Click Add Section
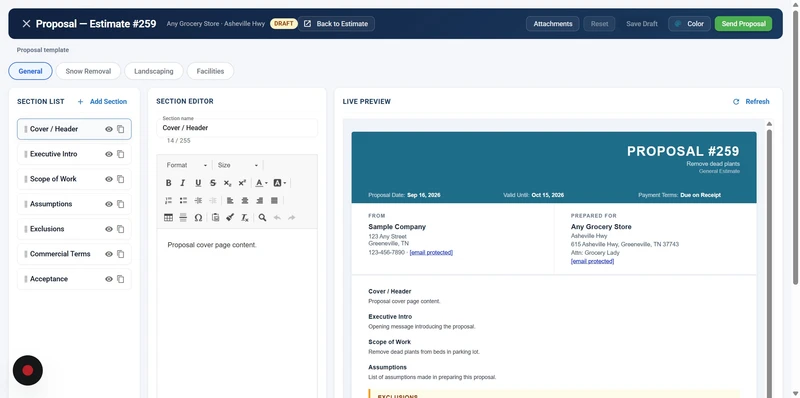The image size is (800, 398). 102,102
